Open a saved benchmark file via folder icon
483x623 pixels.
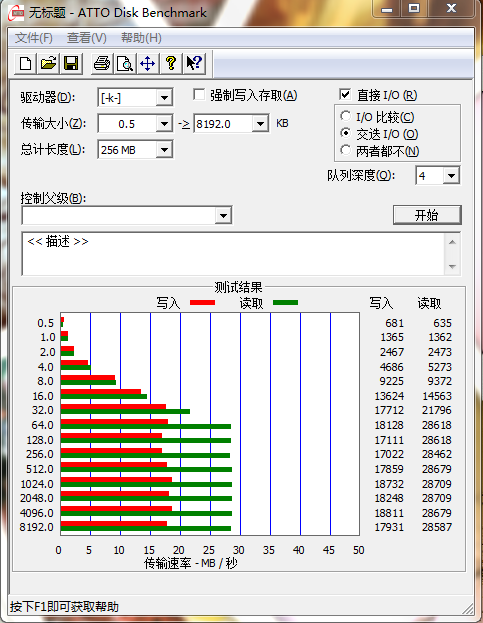click(x=48, y=64)
